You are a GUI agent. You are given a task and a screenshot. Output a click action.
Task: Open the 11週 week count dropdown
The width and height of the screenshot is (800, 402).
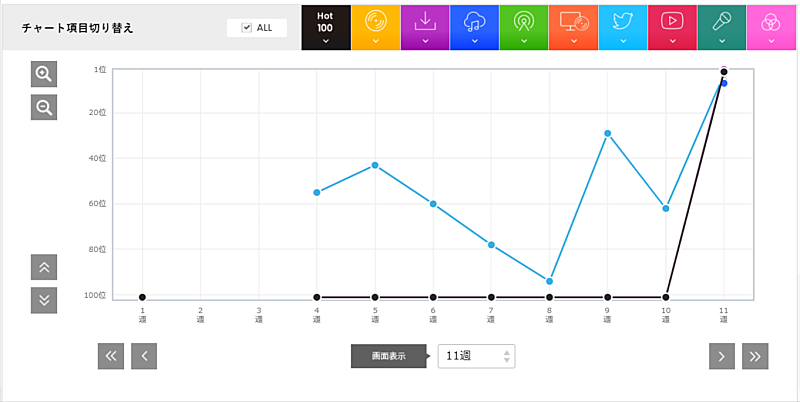[477, 356]
